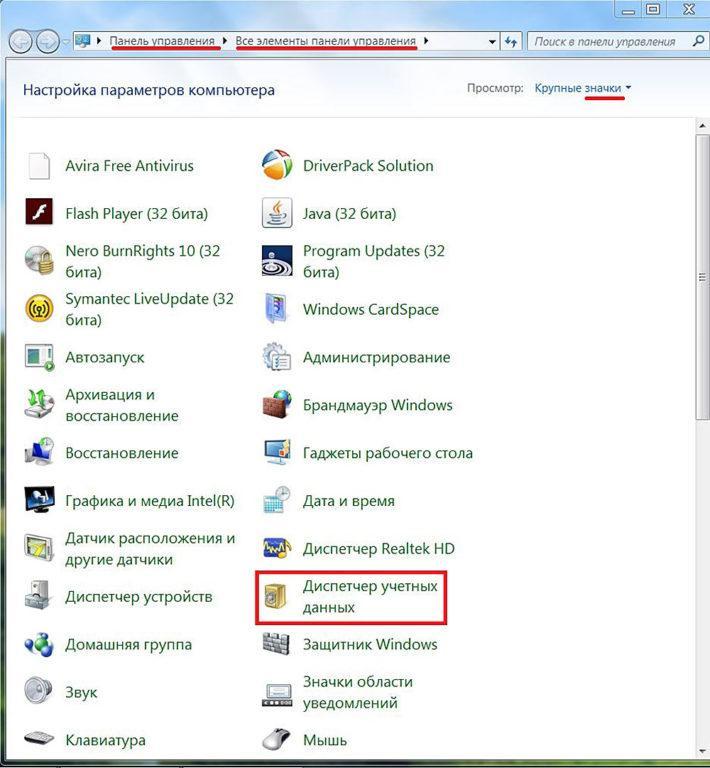Image resolution: width=710 pixels, height=768 pixels.
Task: Expand the arrow before Панель управления breadcrumb
Action: (x=99, y=41)
